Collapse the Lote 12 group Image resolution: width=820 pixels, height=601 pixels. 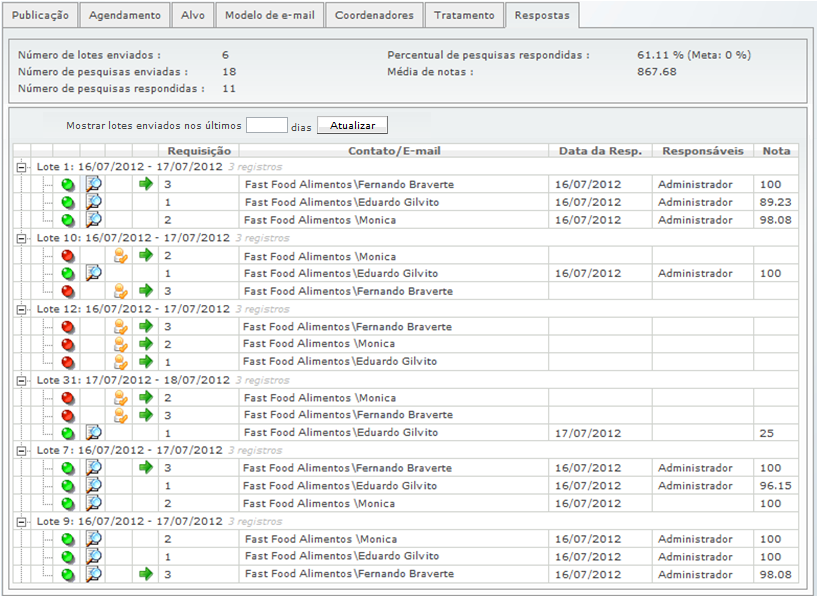[21, 309]
